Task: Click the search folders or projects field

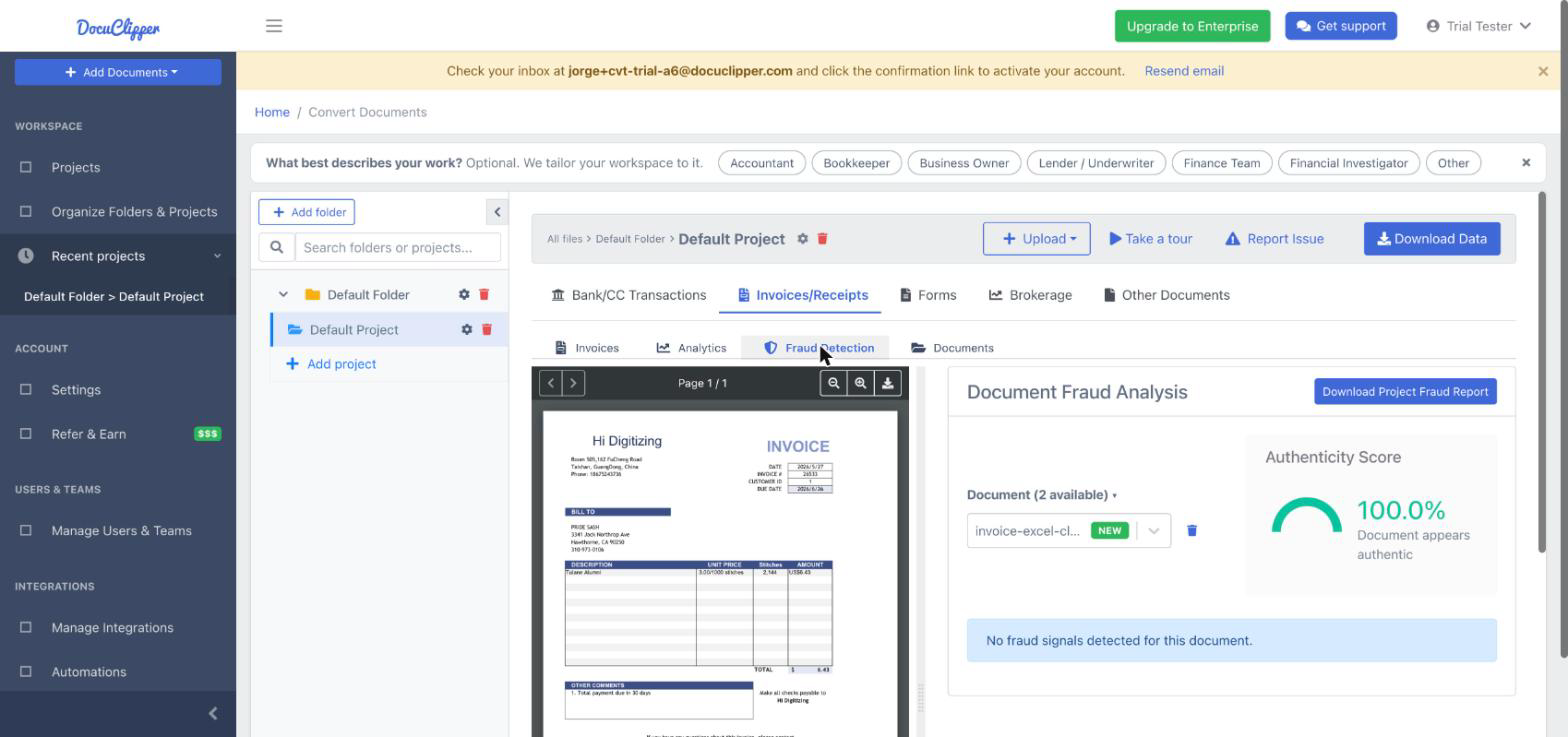Action: [x=398, y=248]
